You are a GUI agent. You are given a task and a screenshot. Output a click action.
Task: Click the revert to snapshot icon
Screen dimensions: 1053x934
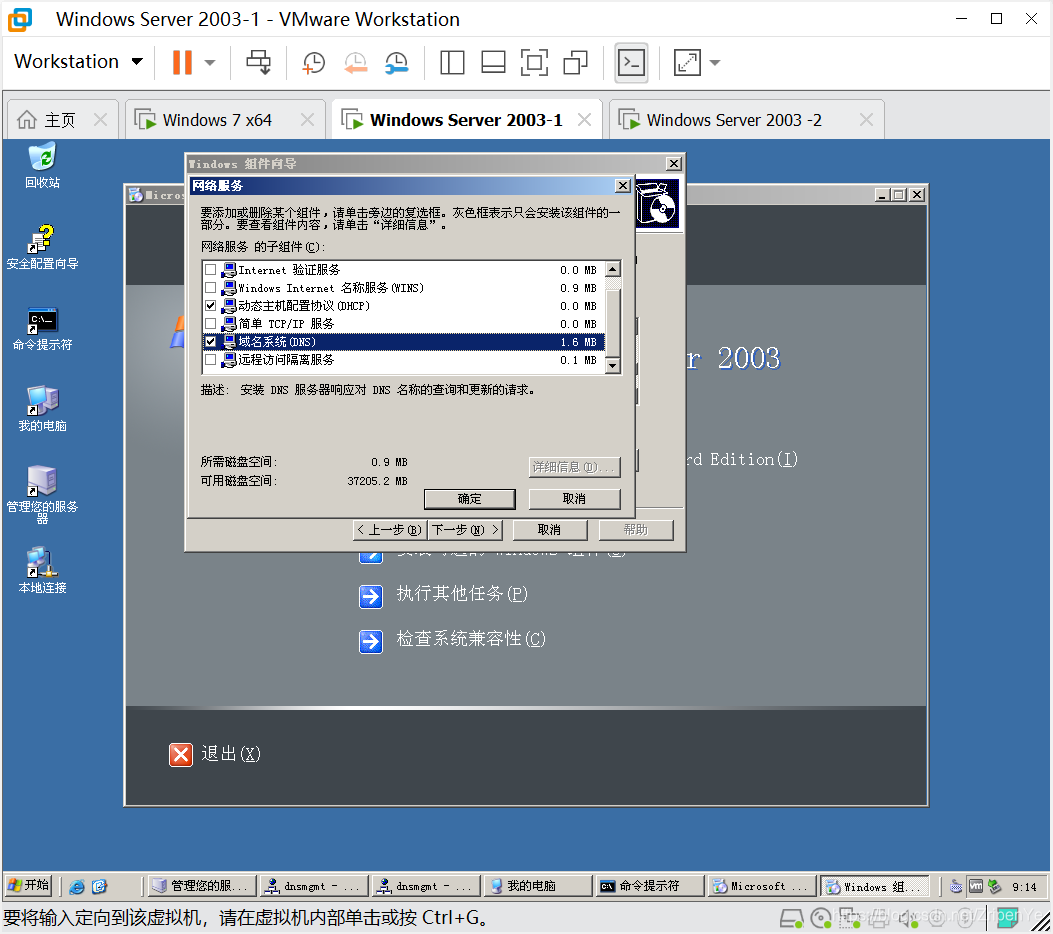(x=355, y=62)
